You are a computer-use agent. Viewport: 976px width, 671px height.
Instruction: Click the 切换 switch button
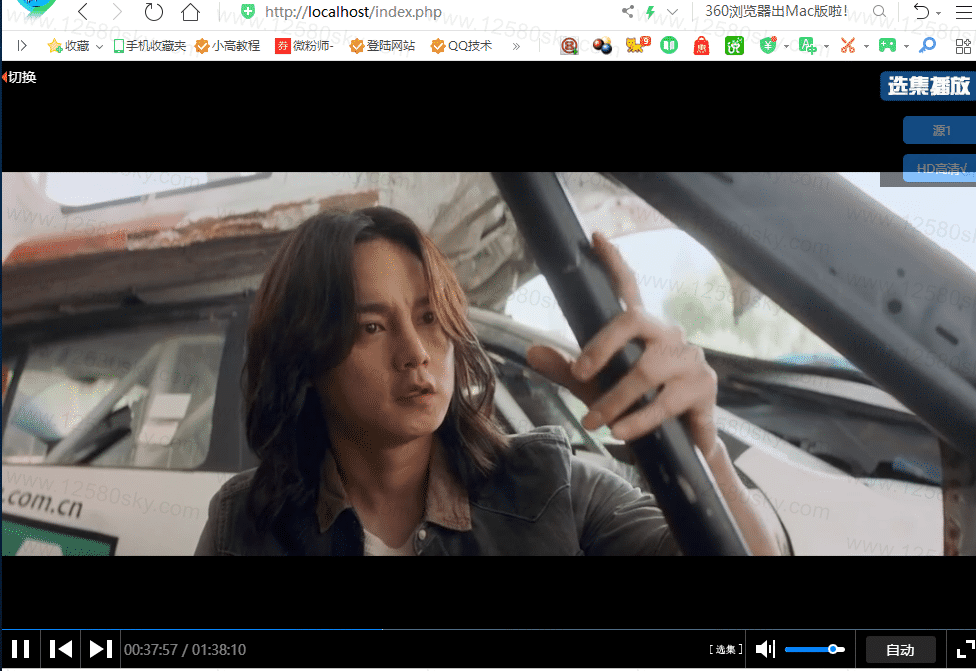[x=20, y=77]
